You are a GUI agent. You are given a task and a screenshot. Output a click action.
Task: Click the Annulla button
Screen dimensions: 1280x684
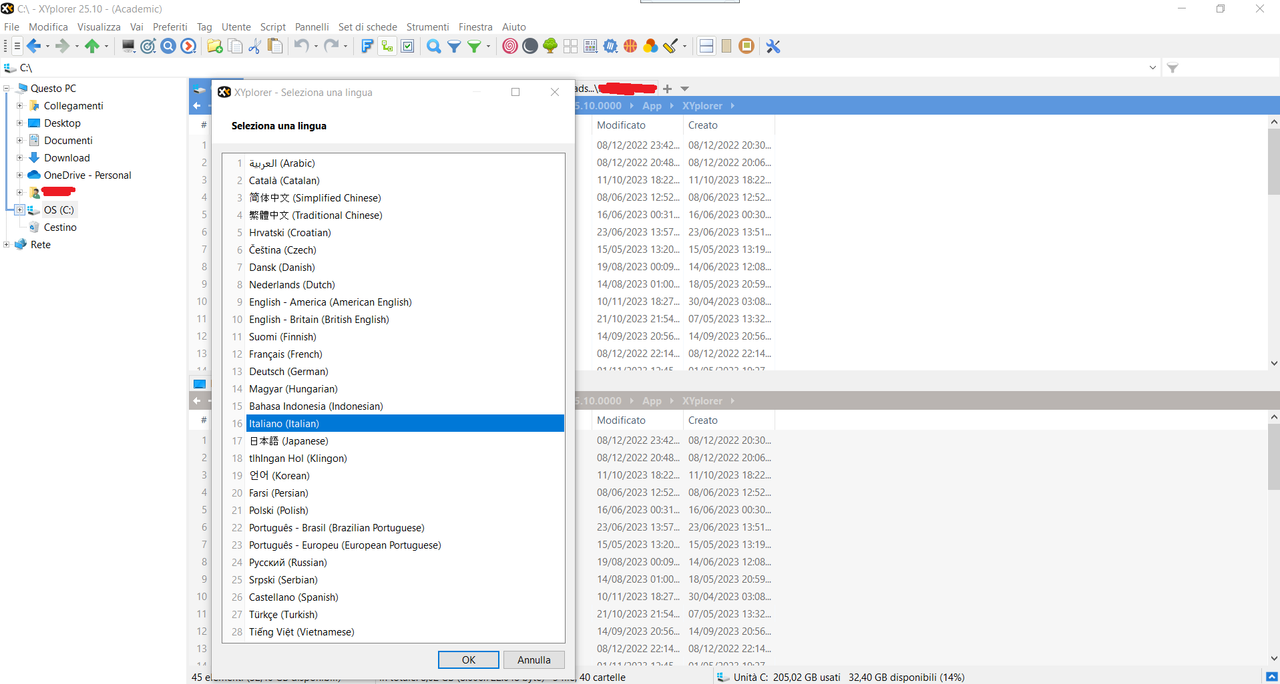pos(534,660)
